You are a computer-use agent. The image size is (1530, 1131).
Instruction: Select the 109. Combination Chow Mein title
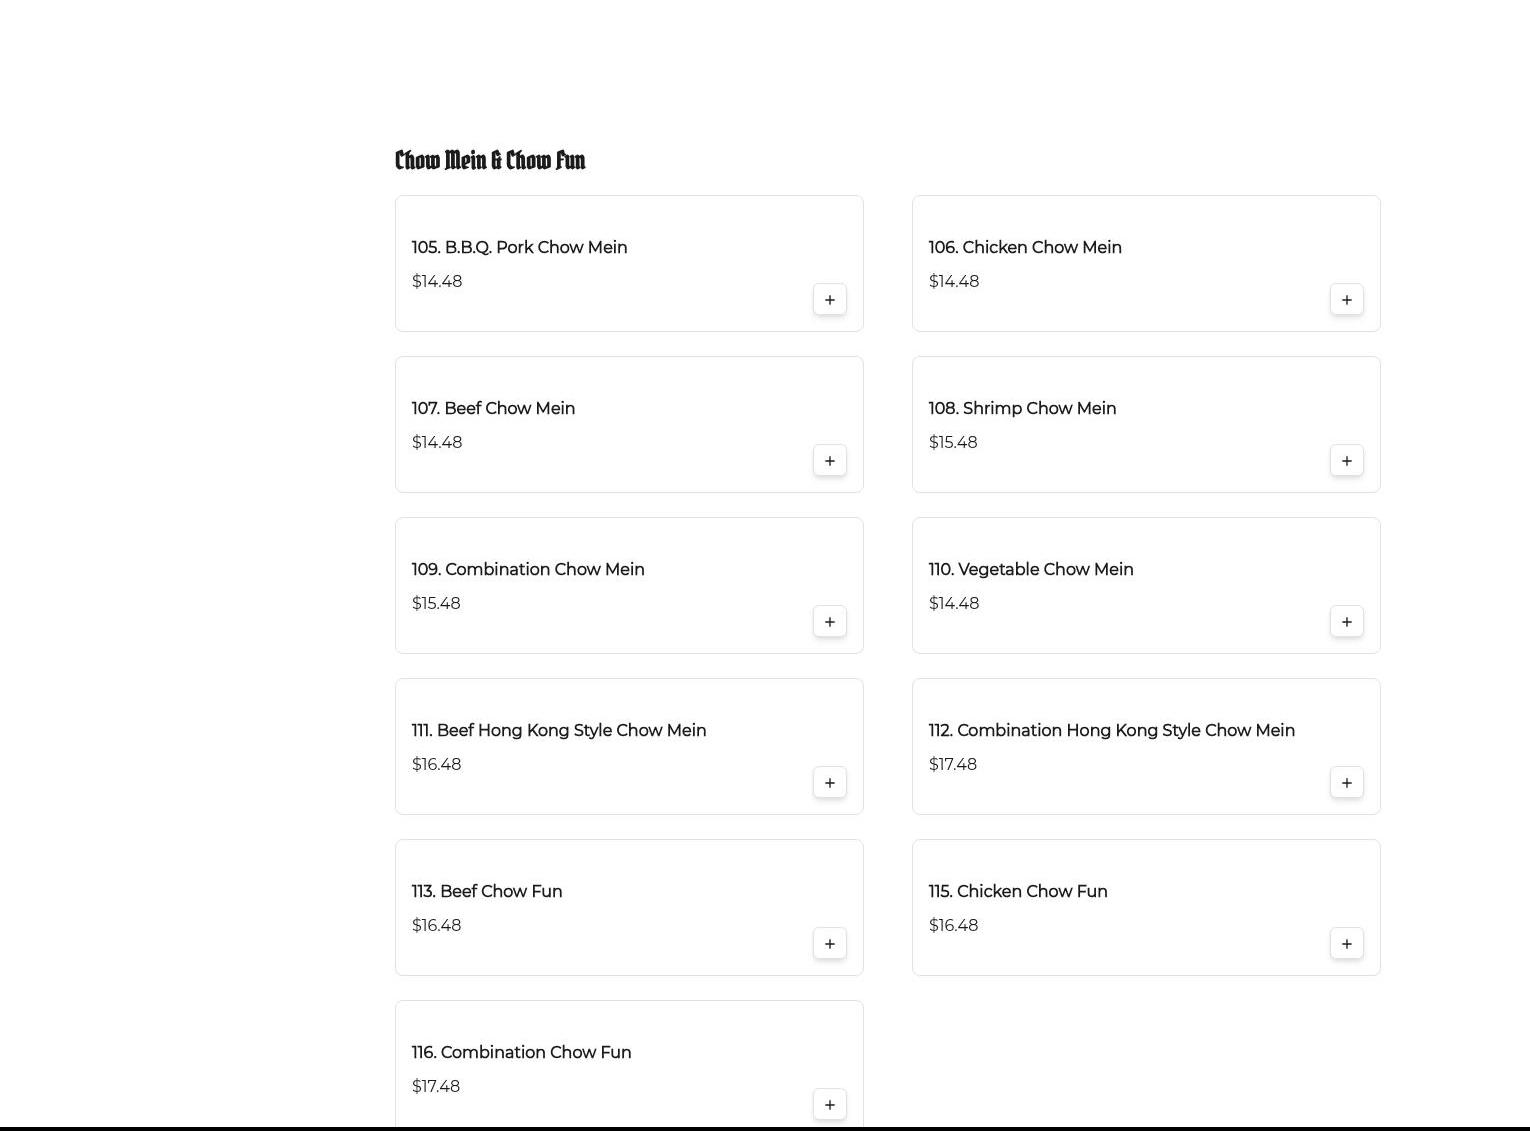528,569
